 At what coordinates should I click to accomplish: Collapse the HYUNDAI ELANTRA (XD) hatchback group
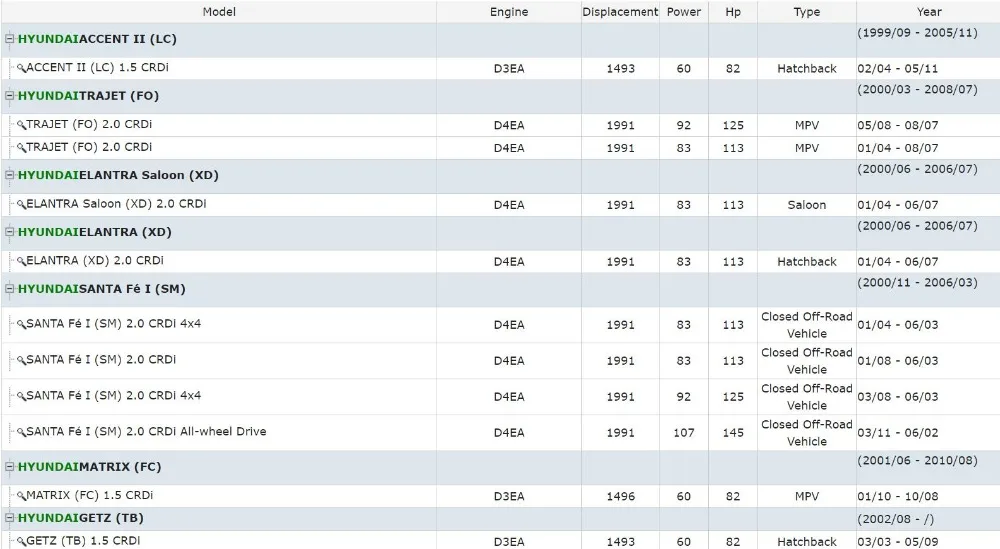click(x=10, y=231)
